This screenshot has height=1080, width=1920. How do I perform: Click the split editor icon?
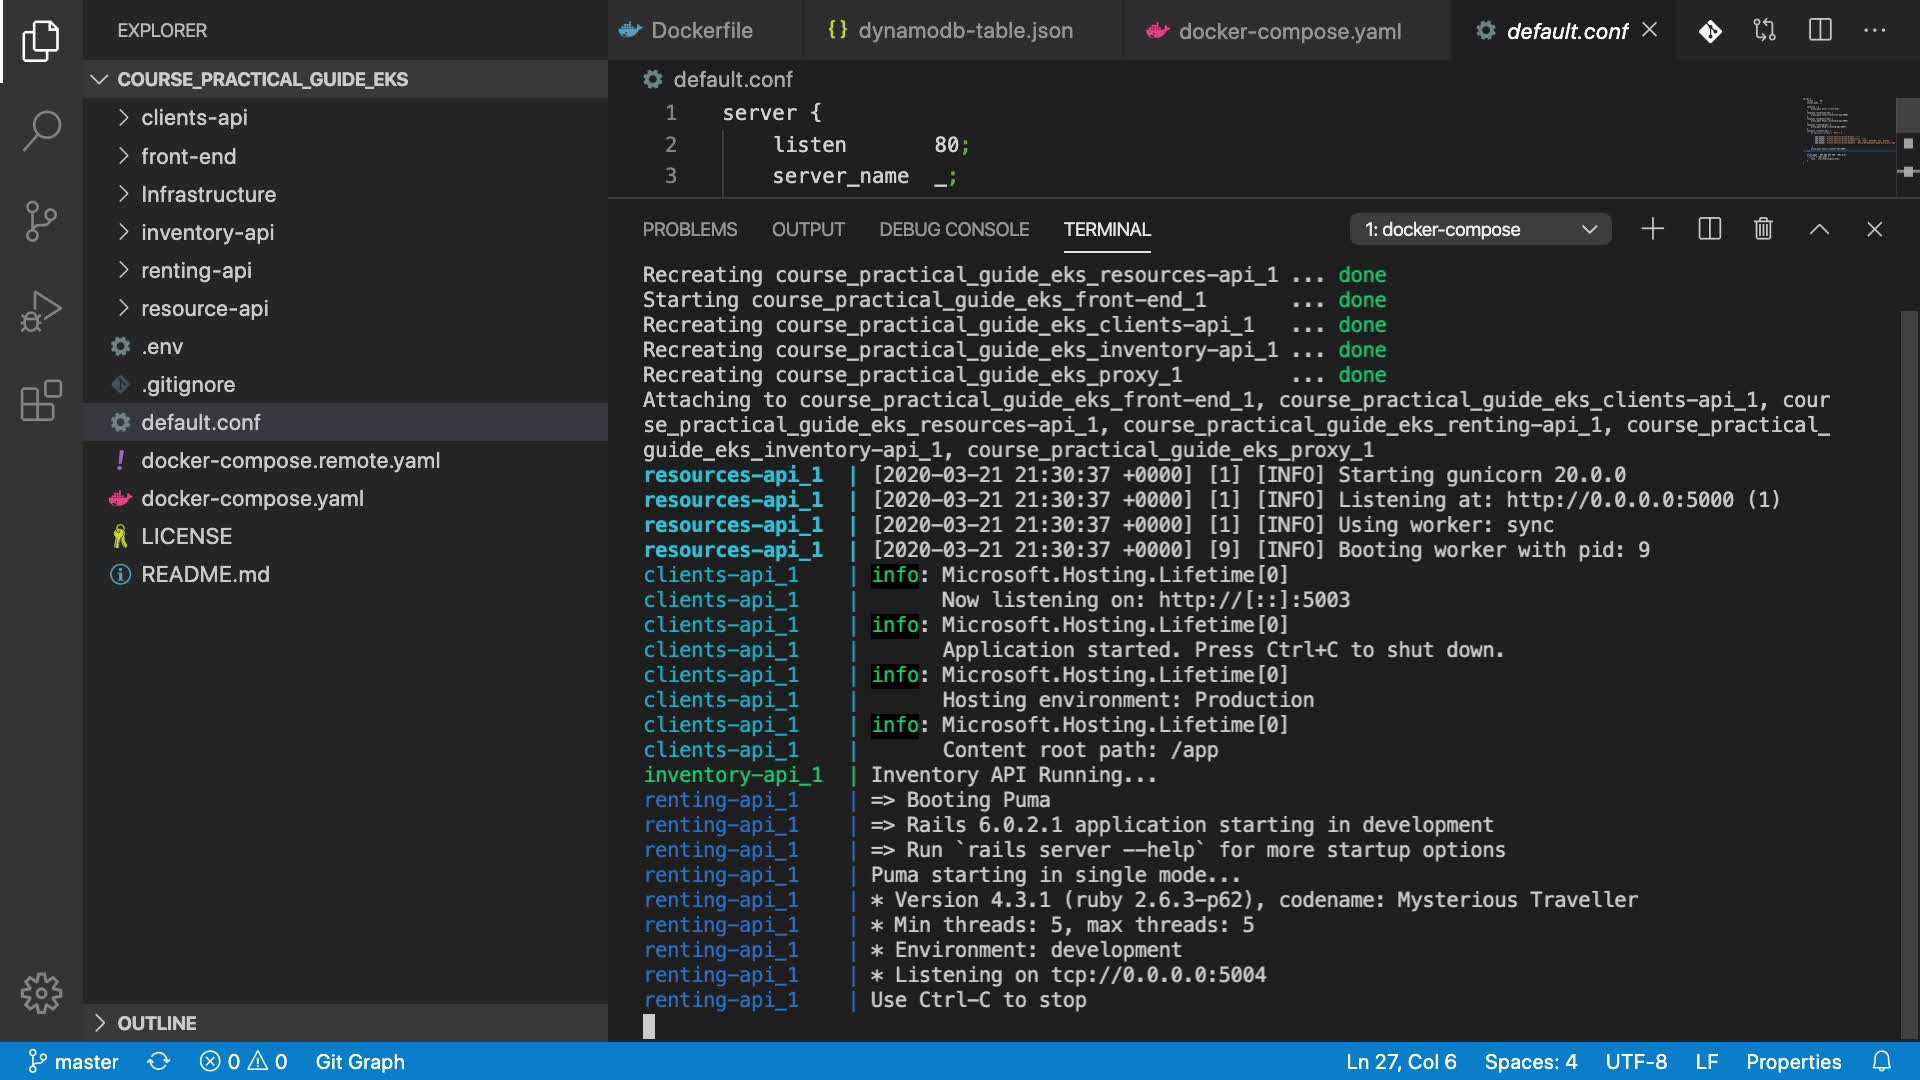pyautogui.click(x=1820, y=31)
